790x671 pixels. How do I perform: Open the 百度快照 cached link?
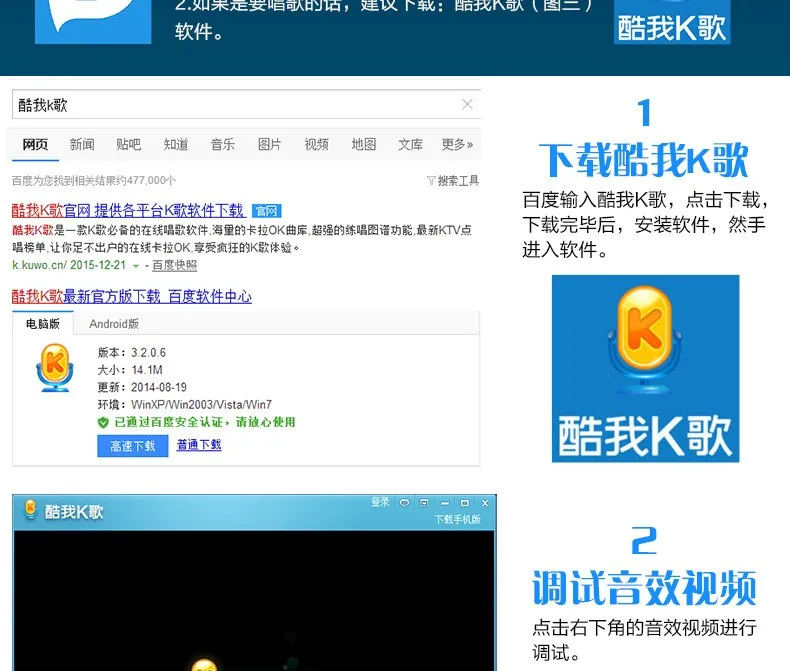[x=174, y=265]
